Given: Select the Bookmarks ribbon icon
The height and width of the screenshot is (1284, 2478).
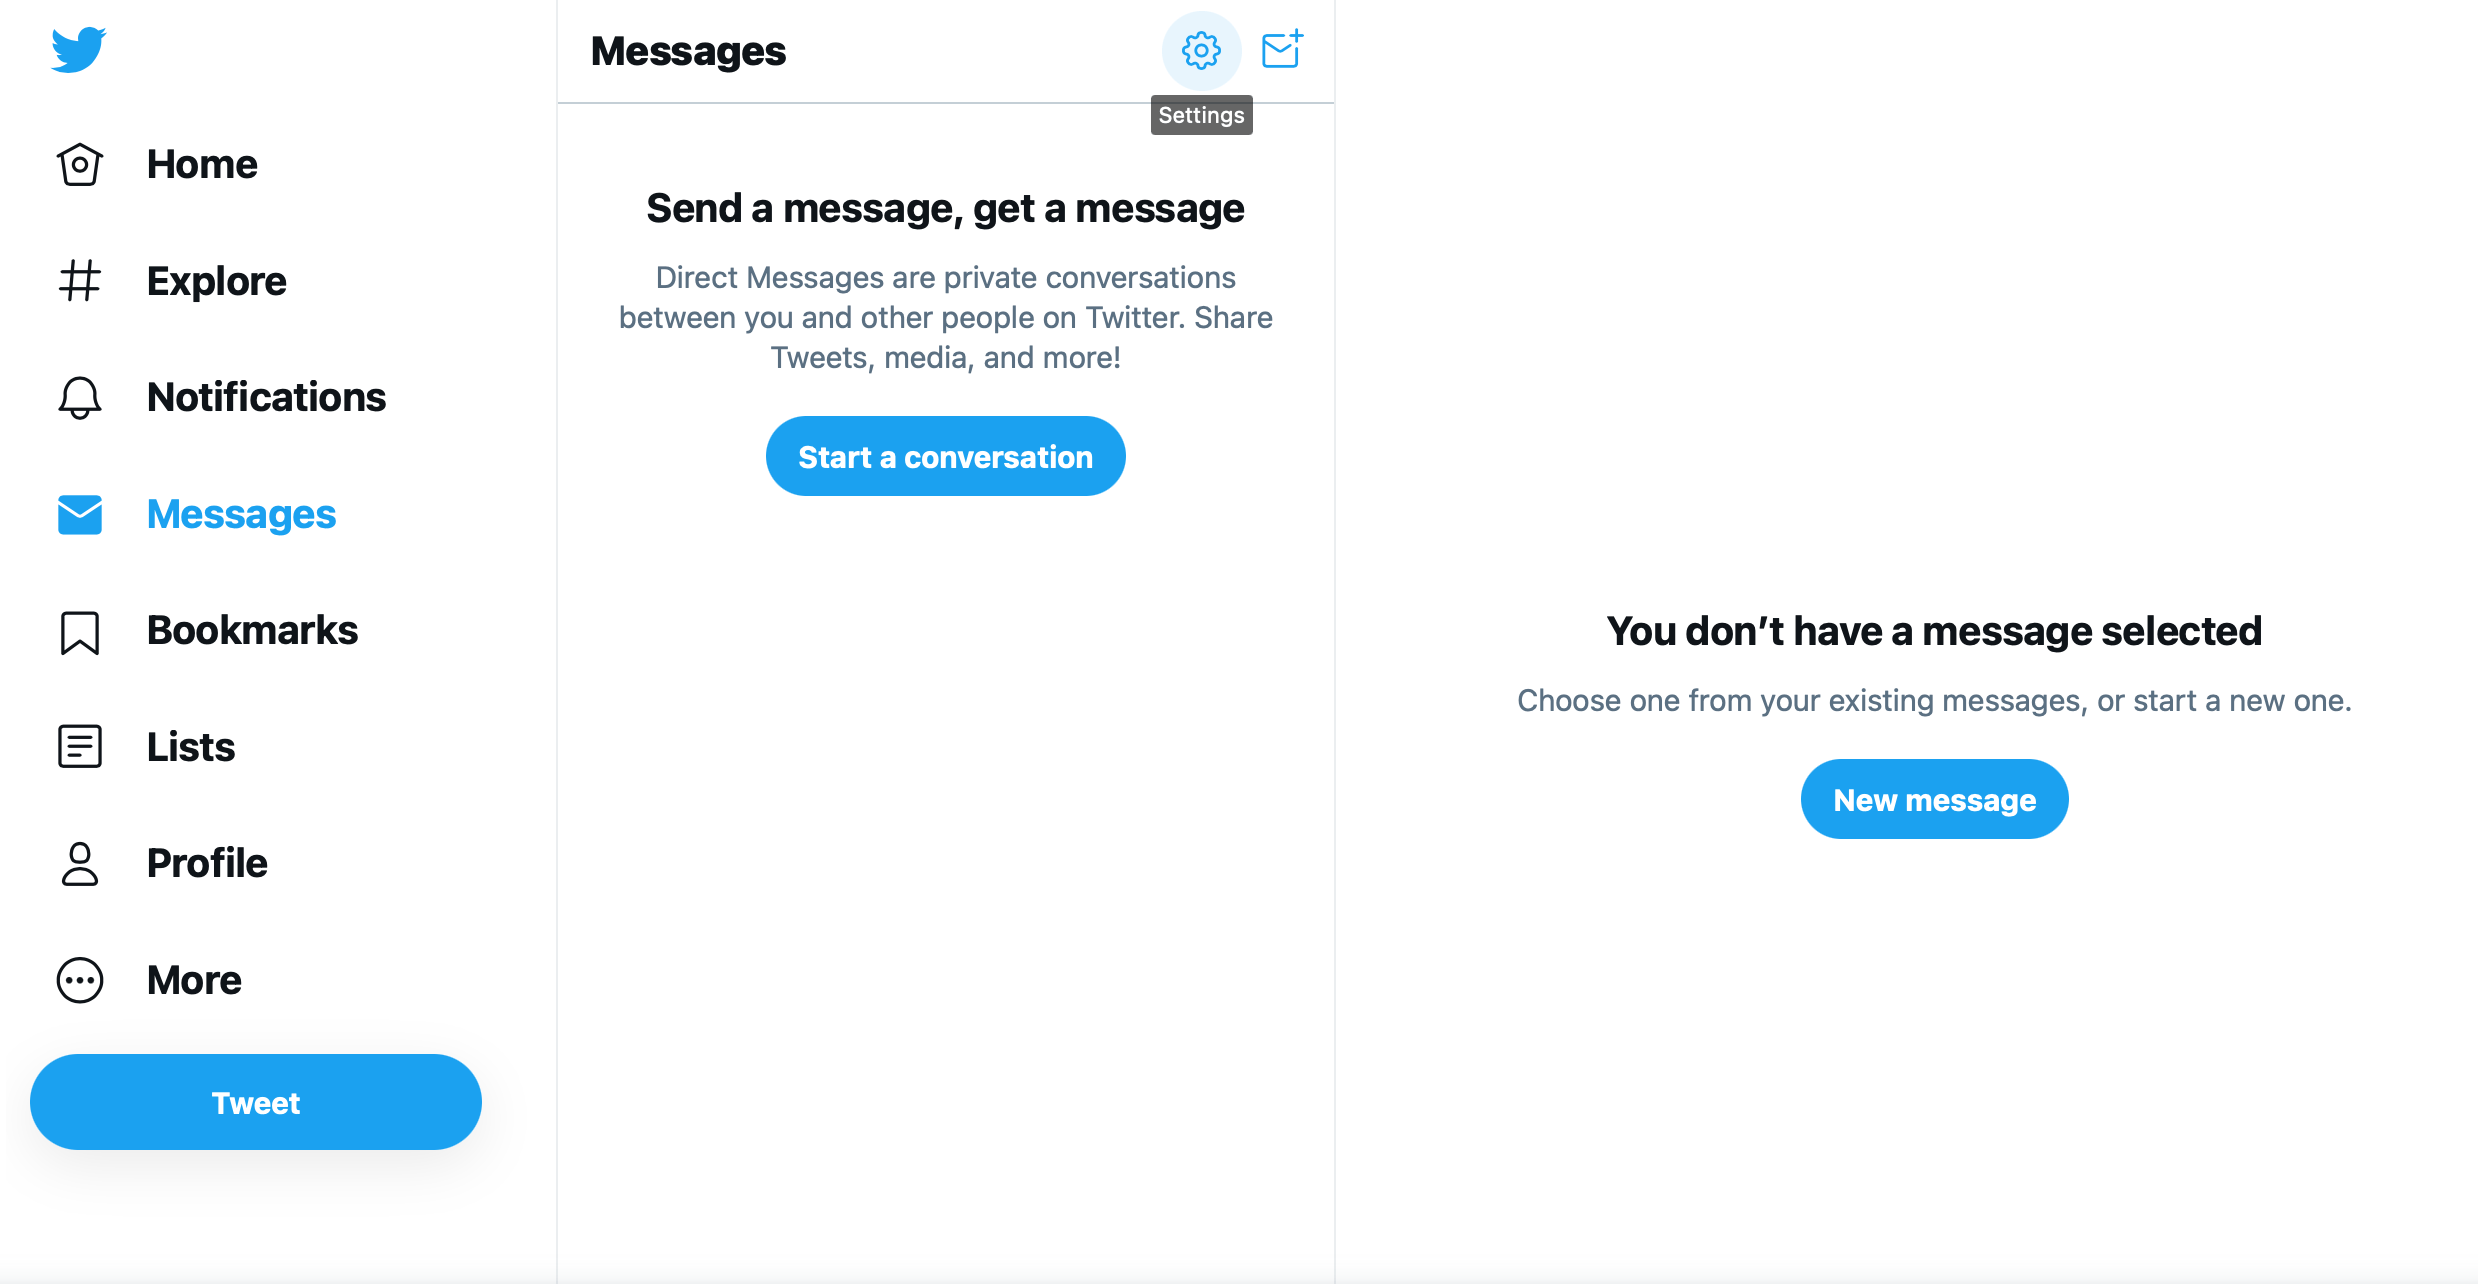Looking at the screenshot, I should click(x=77, y=631).
